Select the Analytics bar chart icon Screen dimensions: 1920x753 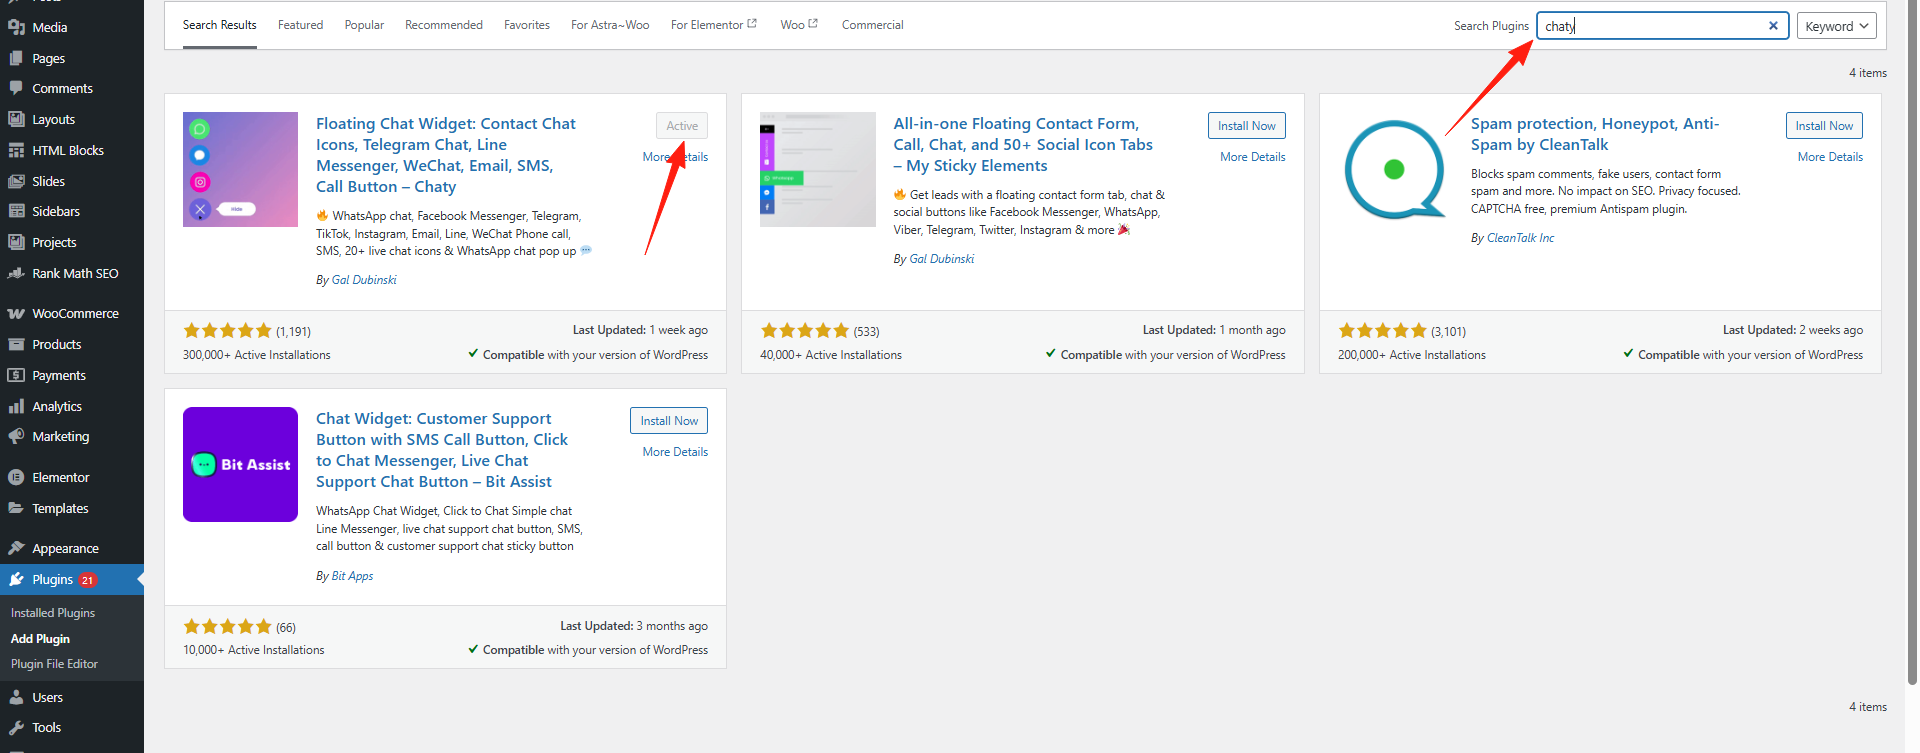[x=16, y=407]
